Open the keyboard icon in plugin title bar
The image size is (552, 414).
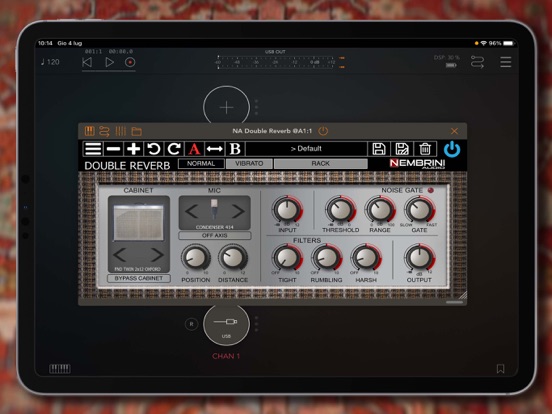(x=89, y=131)
